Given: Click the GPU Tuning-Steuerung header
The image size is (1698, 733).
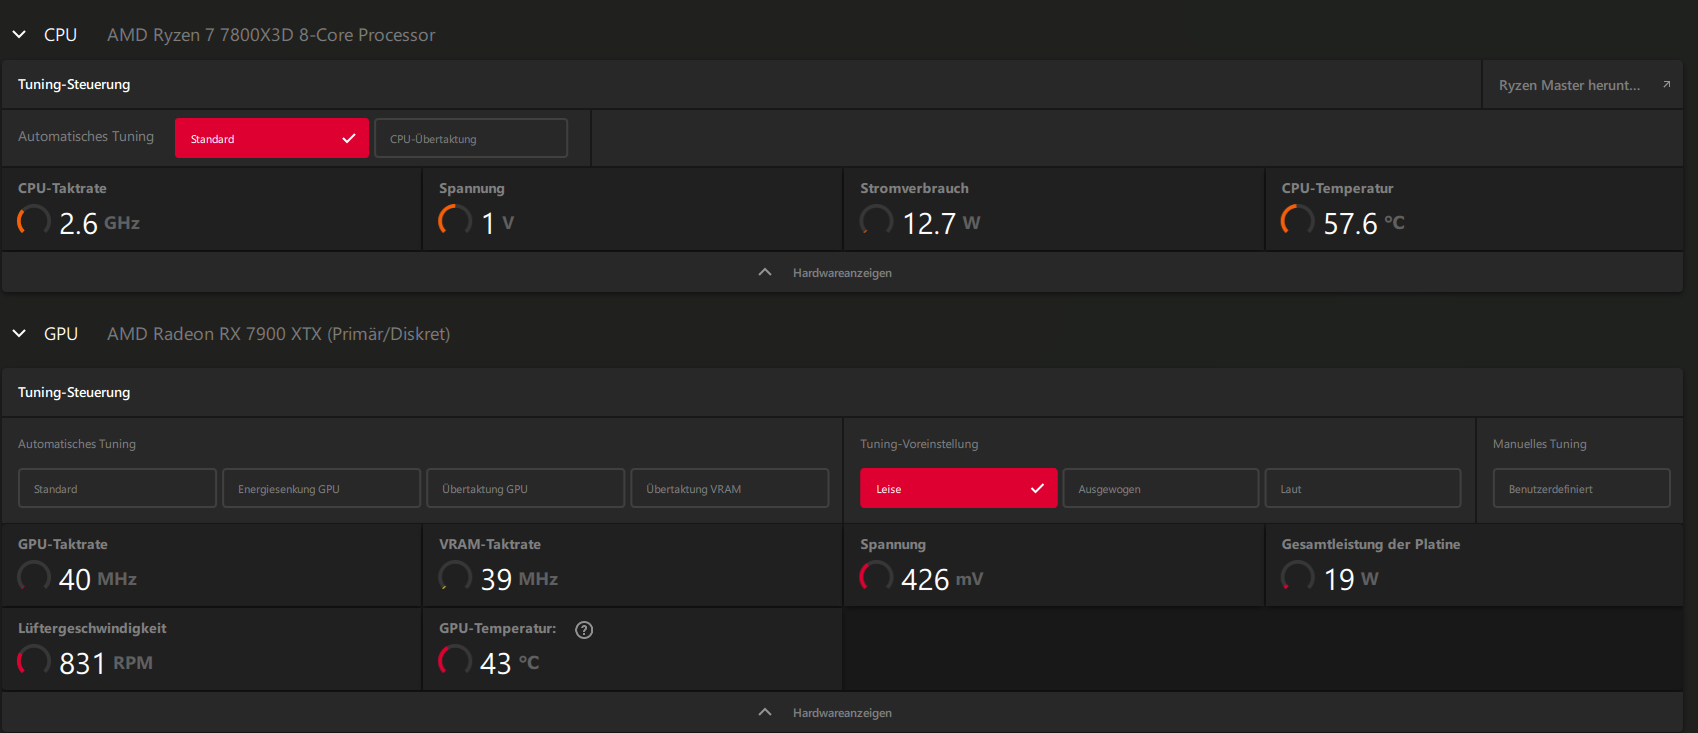Looking at the screenshot, I should [x=74, y=393].
